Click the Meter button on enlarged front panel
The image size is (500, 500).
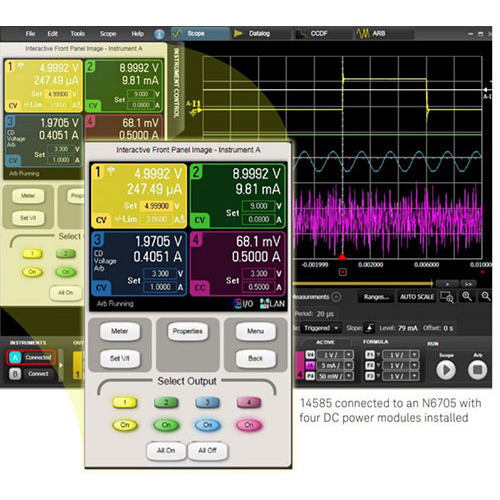pyautogui.click(x=120, y=331)
